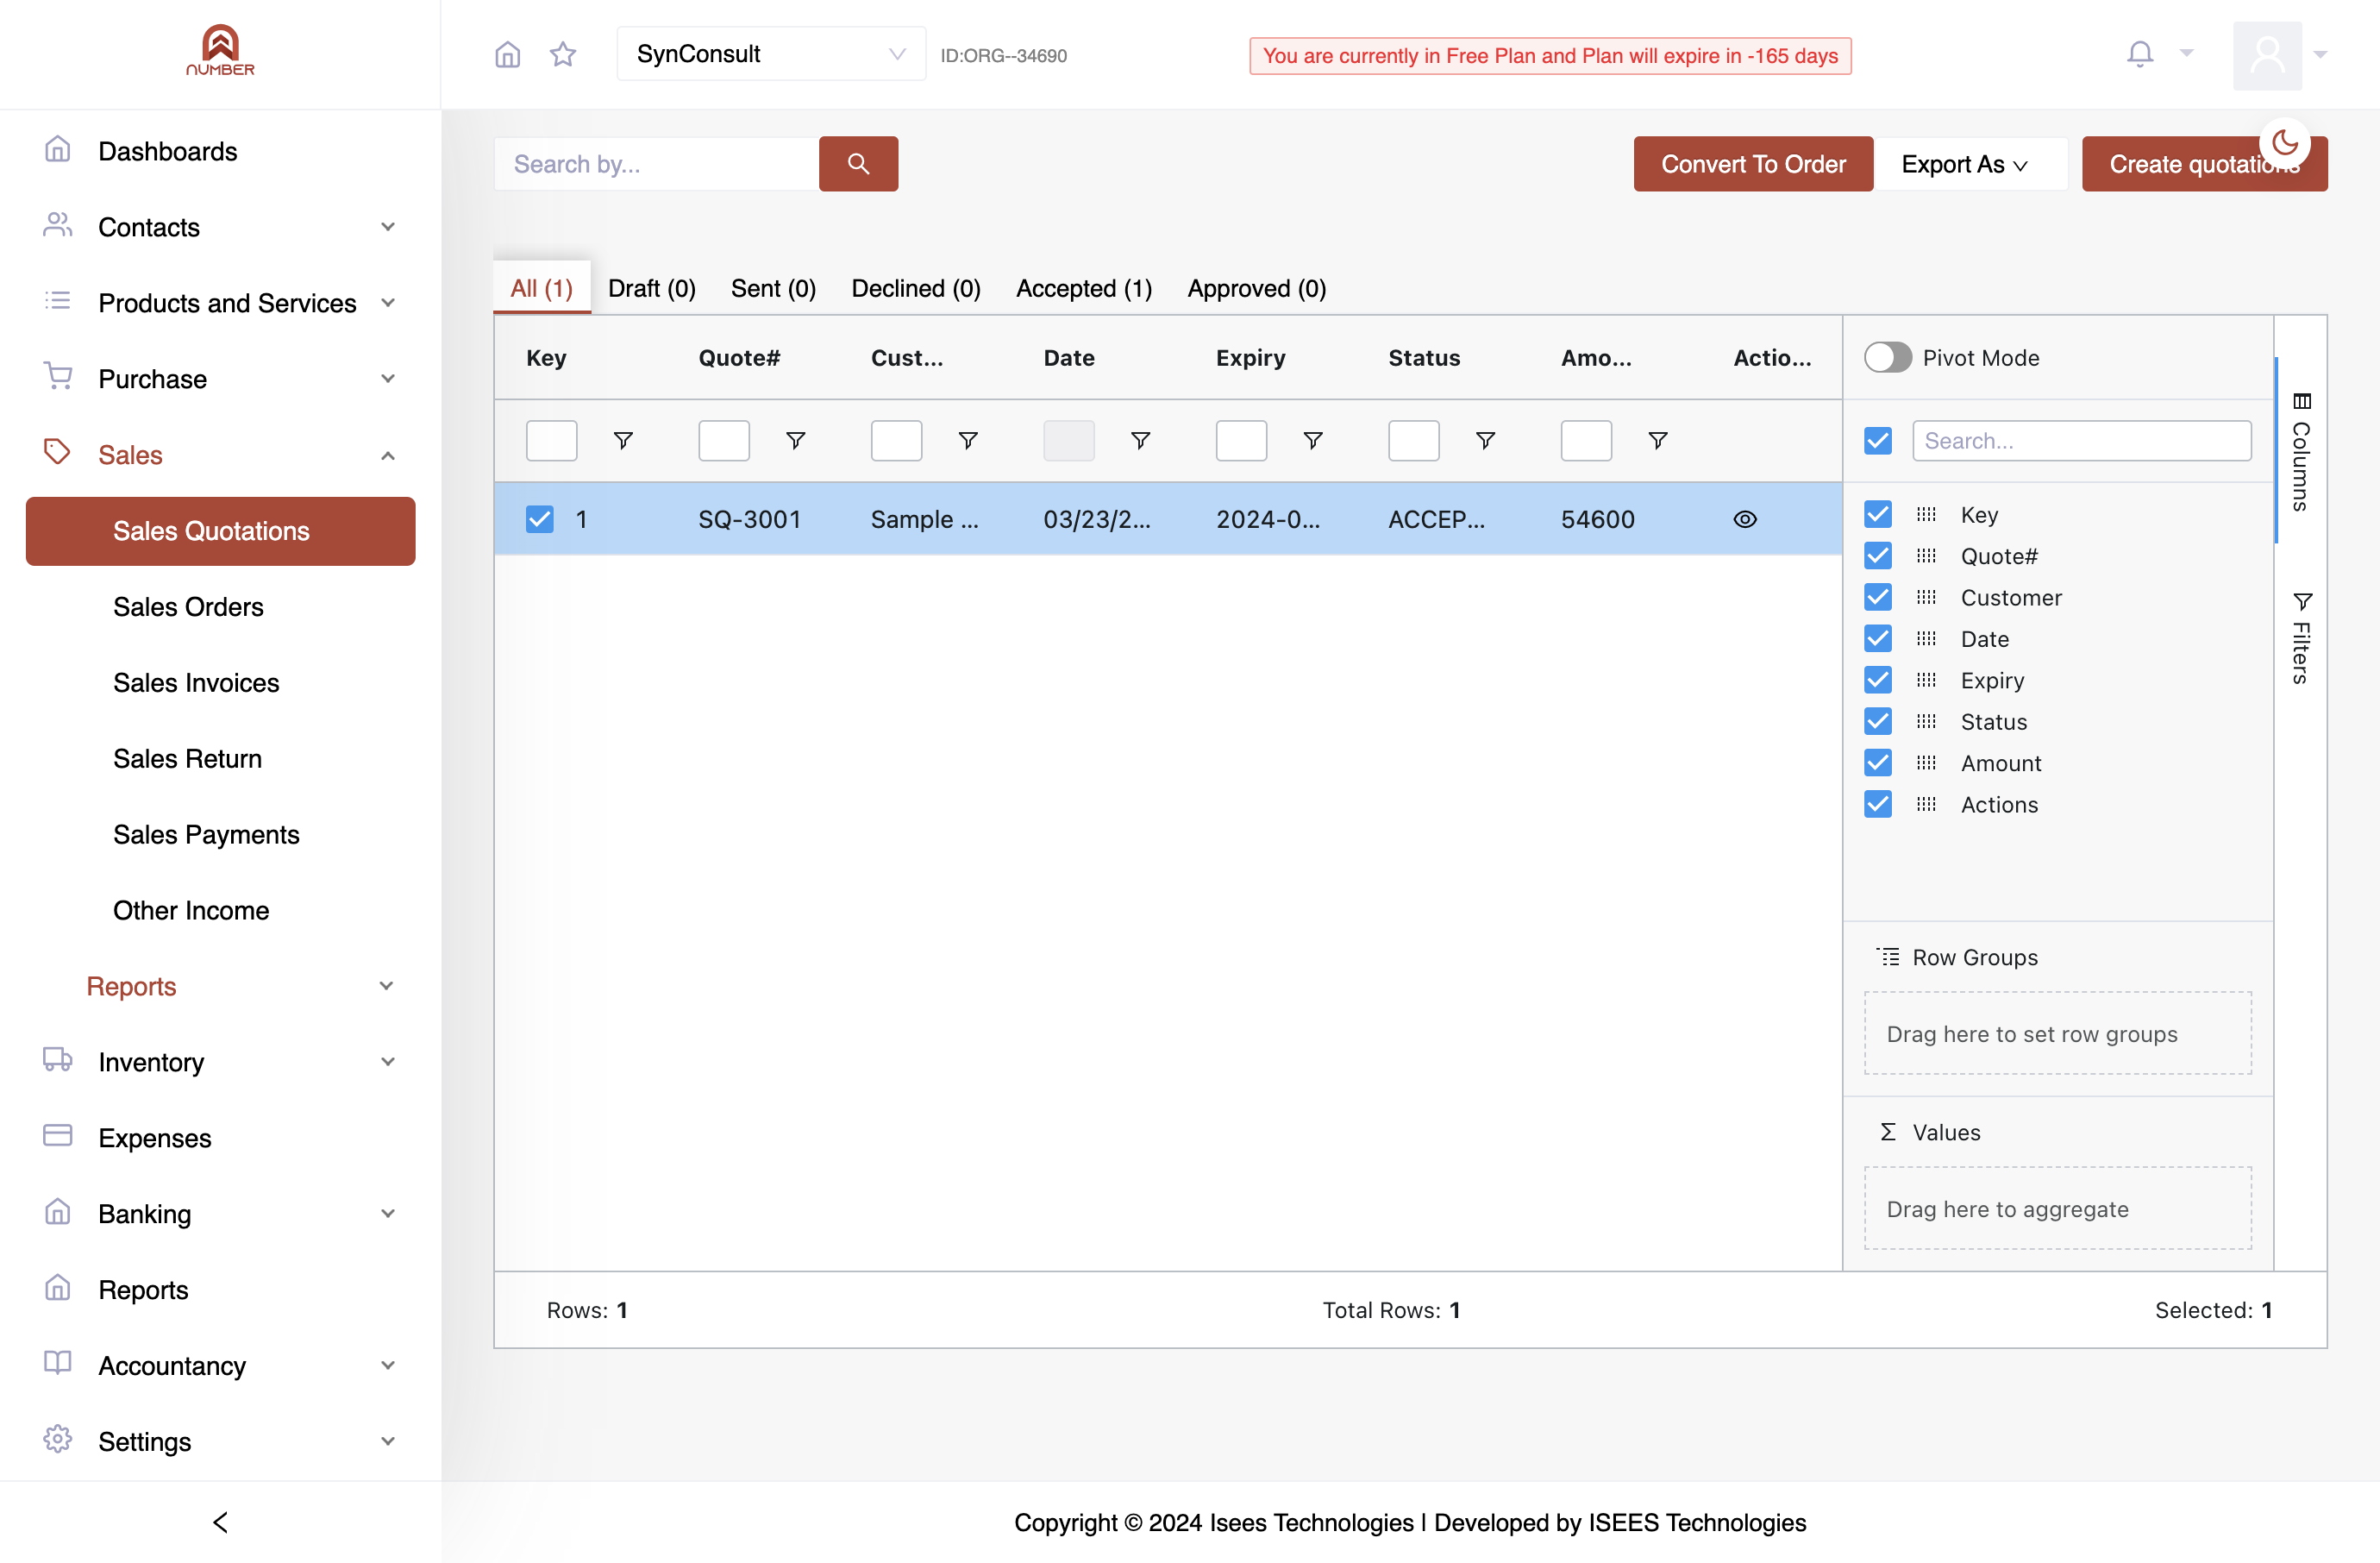Uncheck the Amount column checkbox

(1877, 762)
